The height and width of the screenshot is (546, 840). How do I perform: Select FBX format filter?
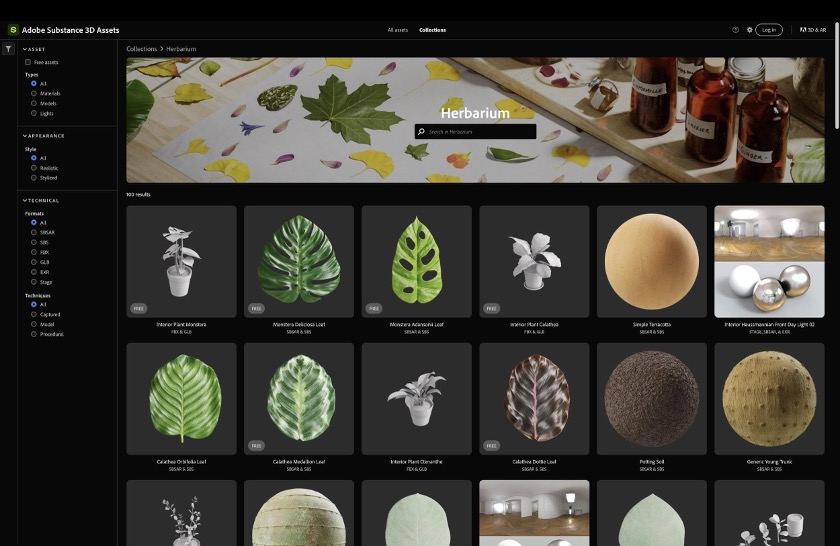point(34,252)
